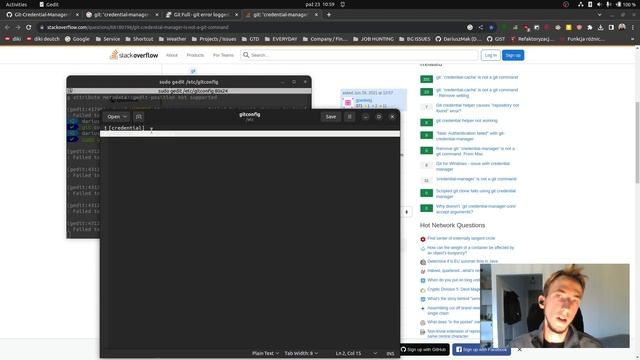
Task: Close the first Git-Credential-Manager tab
Action: 77,15
